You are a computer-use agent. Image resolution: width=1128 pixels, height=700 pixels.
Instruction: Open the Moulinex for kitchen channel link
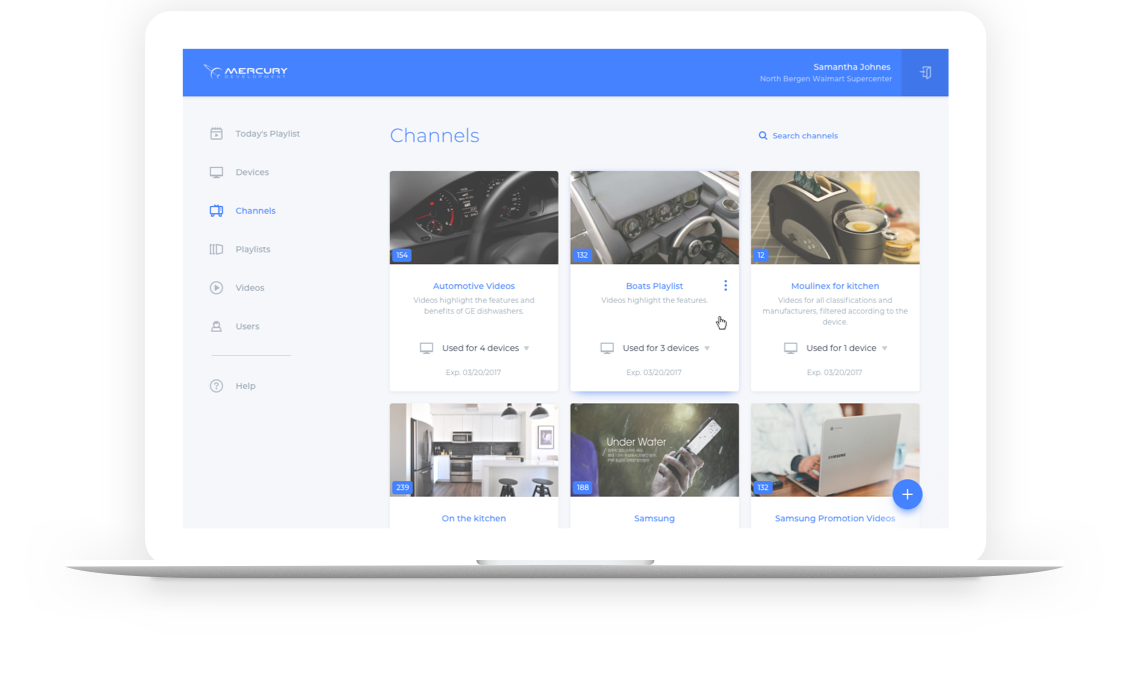[x=834, y=286]
